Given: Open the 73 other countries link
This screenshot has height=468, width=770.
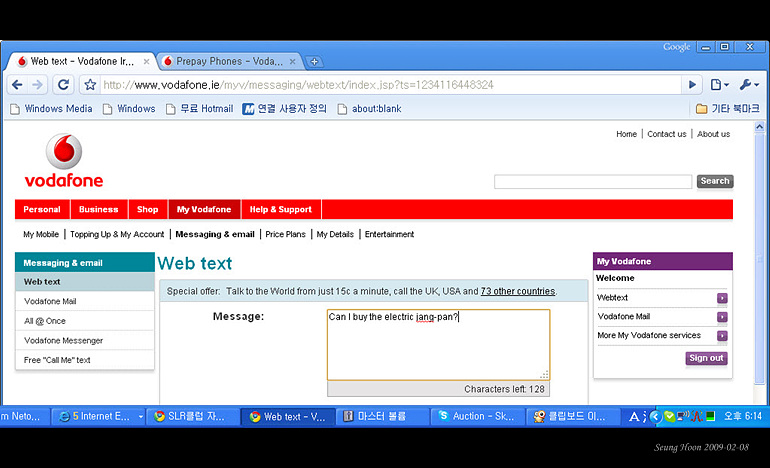Looking at the screenshot, I should (518, 291).
